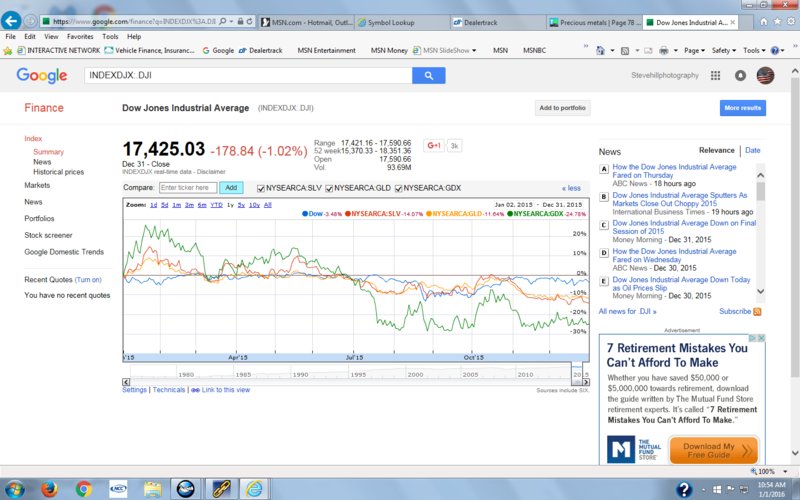Screen dimensions: 800x500
Task: Open the File menu
Action: [x=10, y=37]
